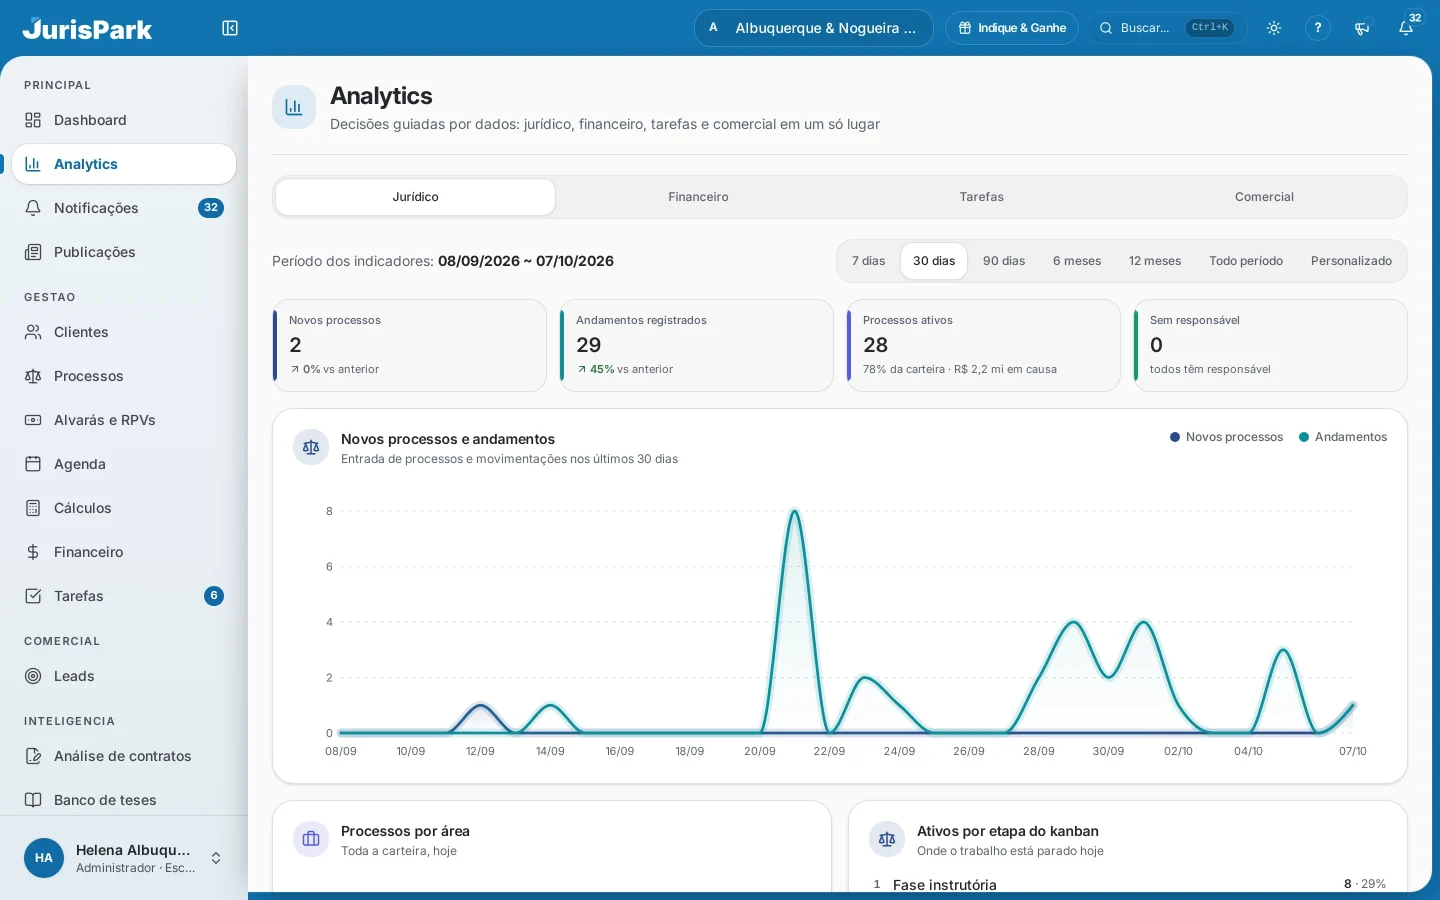Toggle Andamentos legend series
Viewport: 1440px width, 900px height.
point(1343,437)
